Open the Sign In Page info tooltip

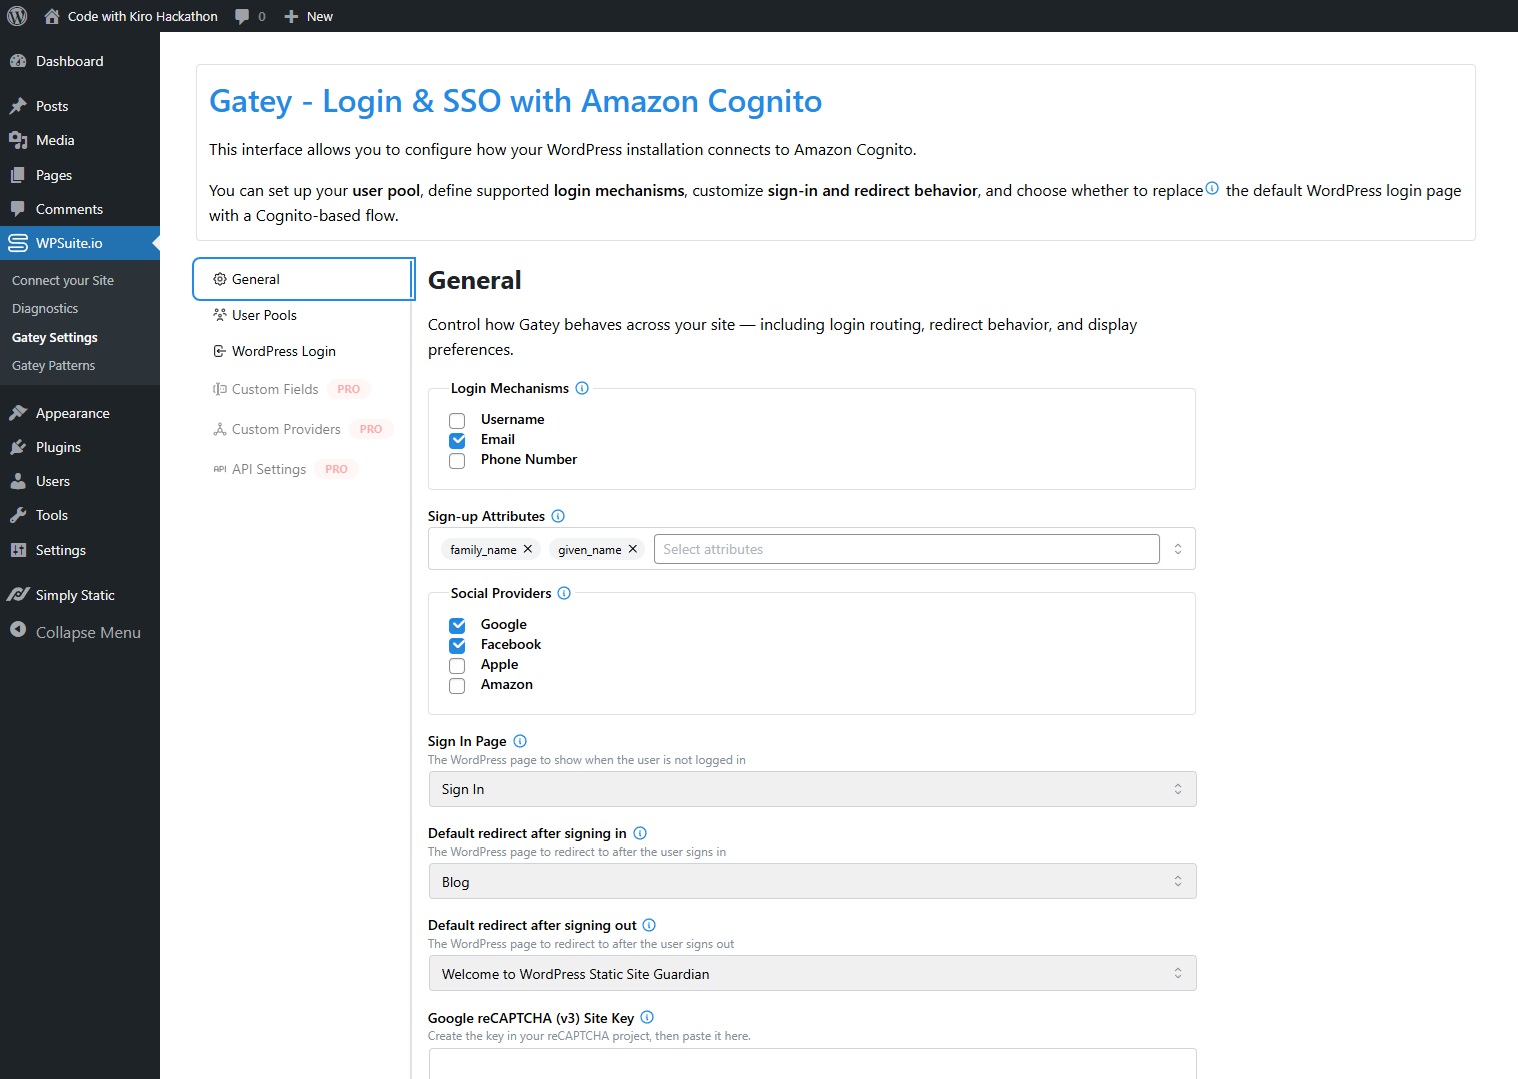point(519,741)
